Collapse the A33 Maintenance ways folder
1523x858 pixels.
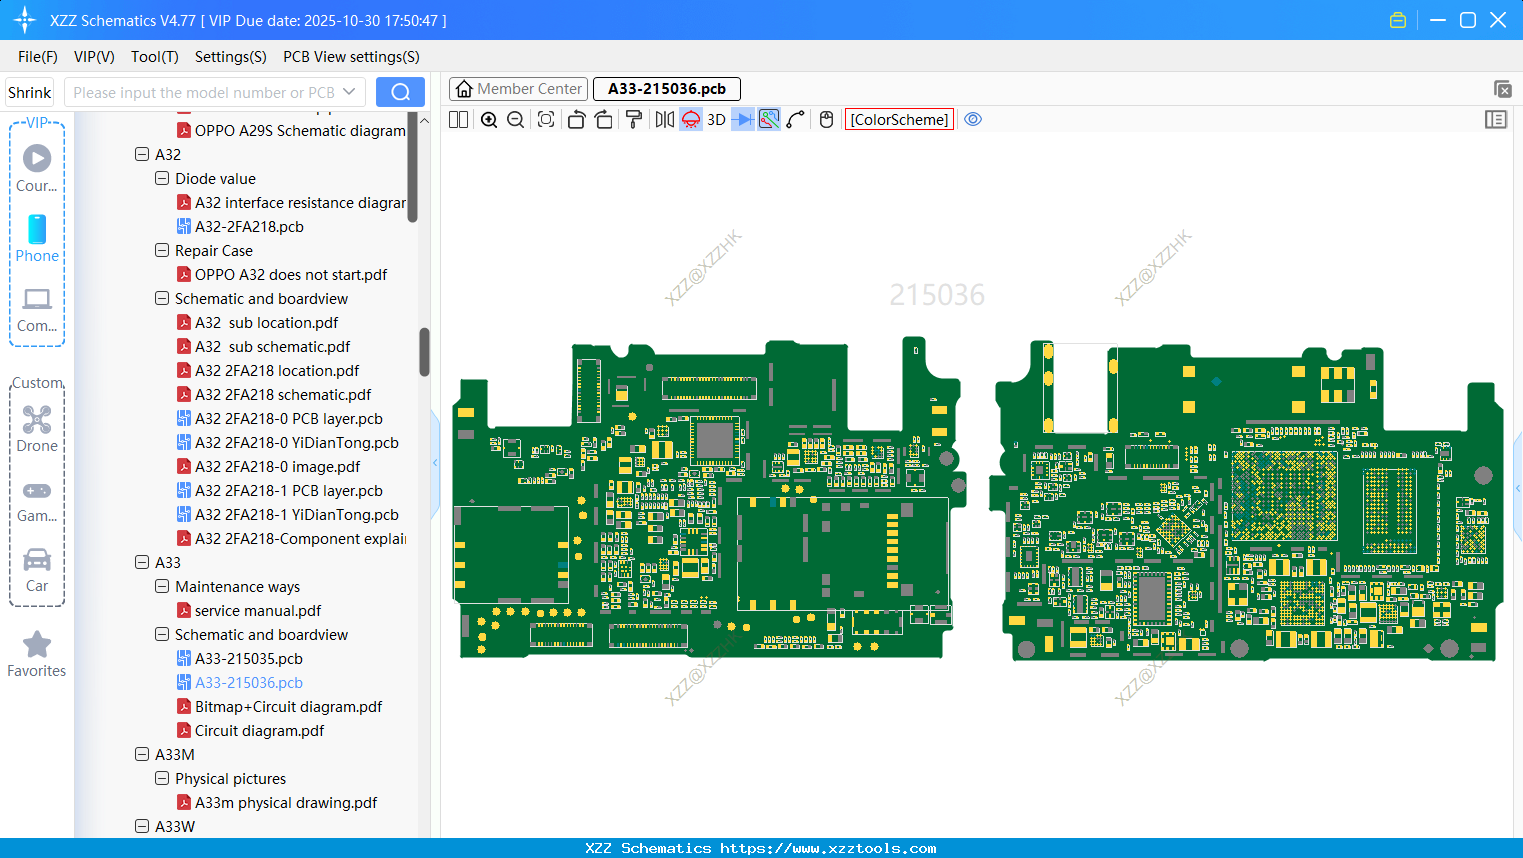(162, 587)
